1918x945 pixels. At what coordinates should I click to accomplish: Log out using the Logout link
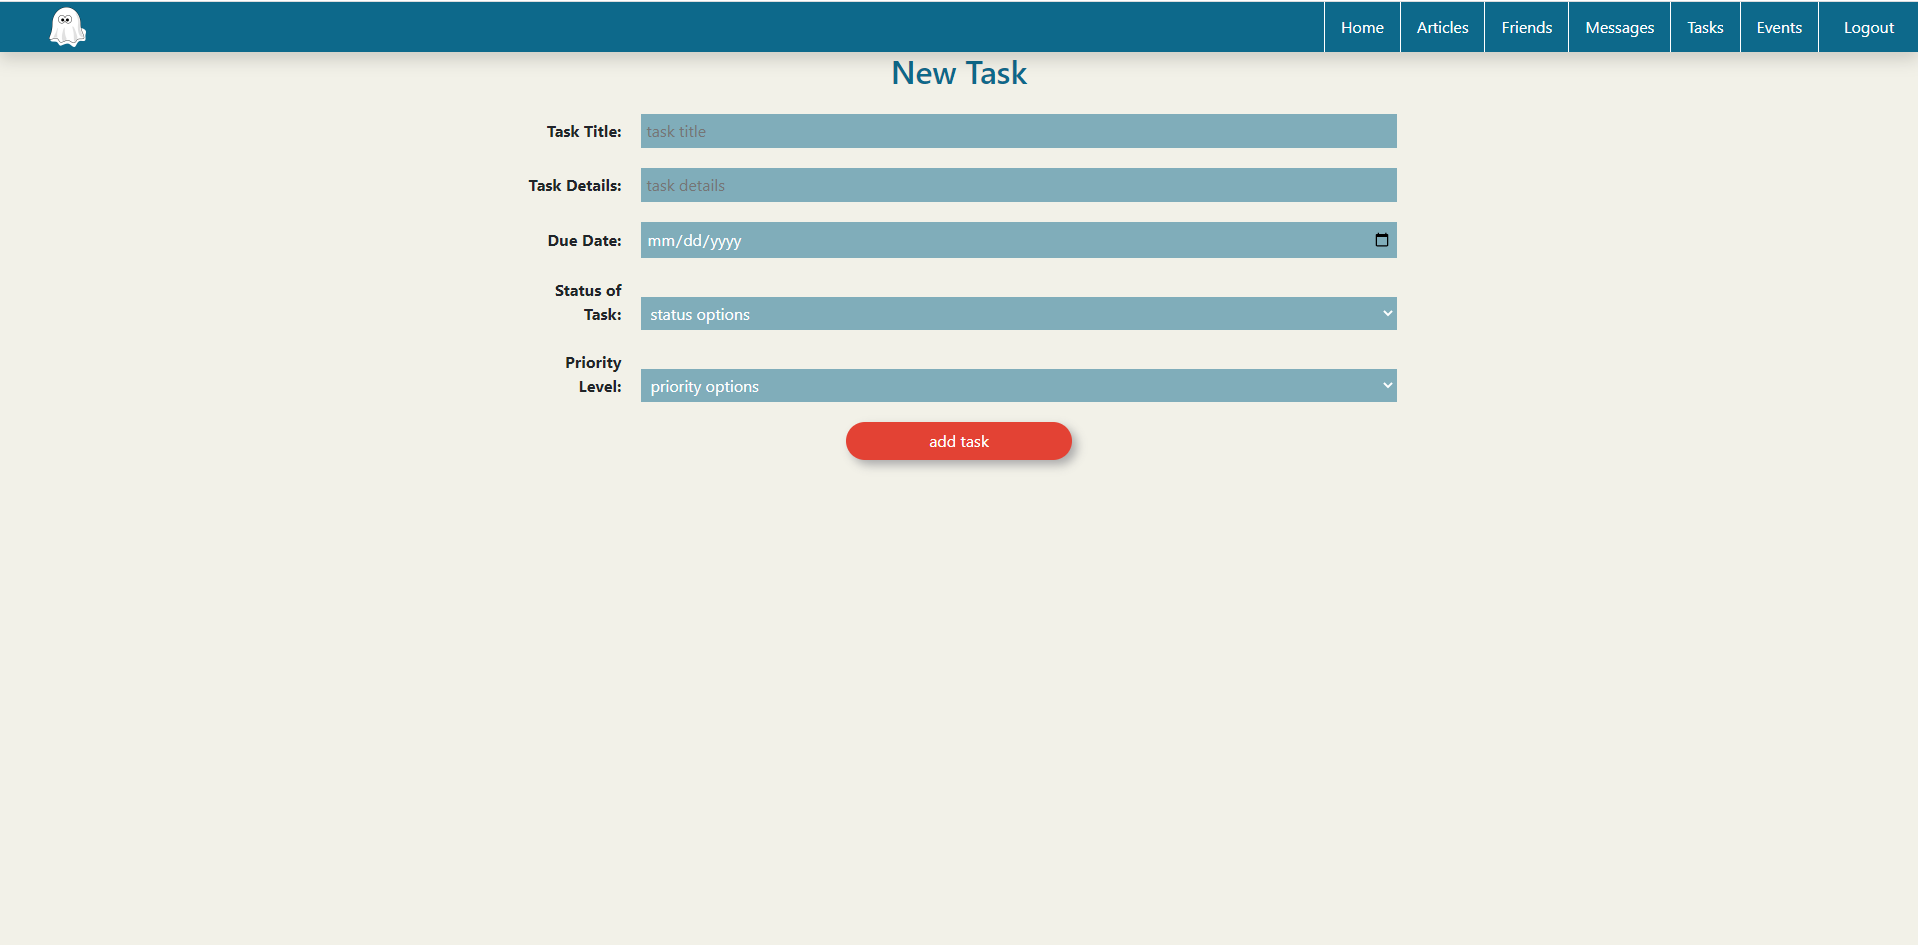tap(1868, 27)
